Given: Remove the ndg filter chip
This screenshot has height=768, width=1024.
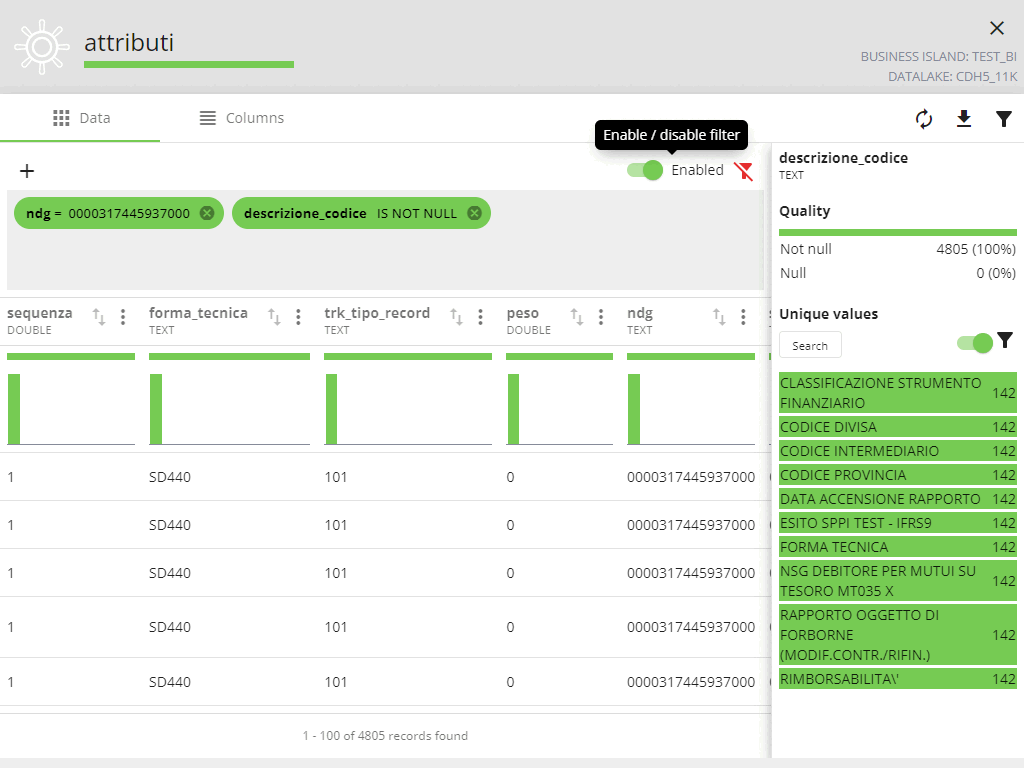Looking at the screenshot, I should pyautogui.click(x=207, y=213).
